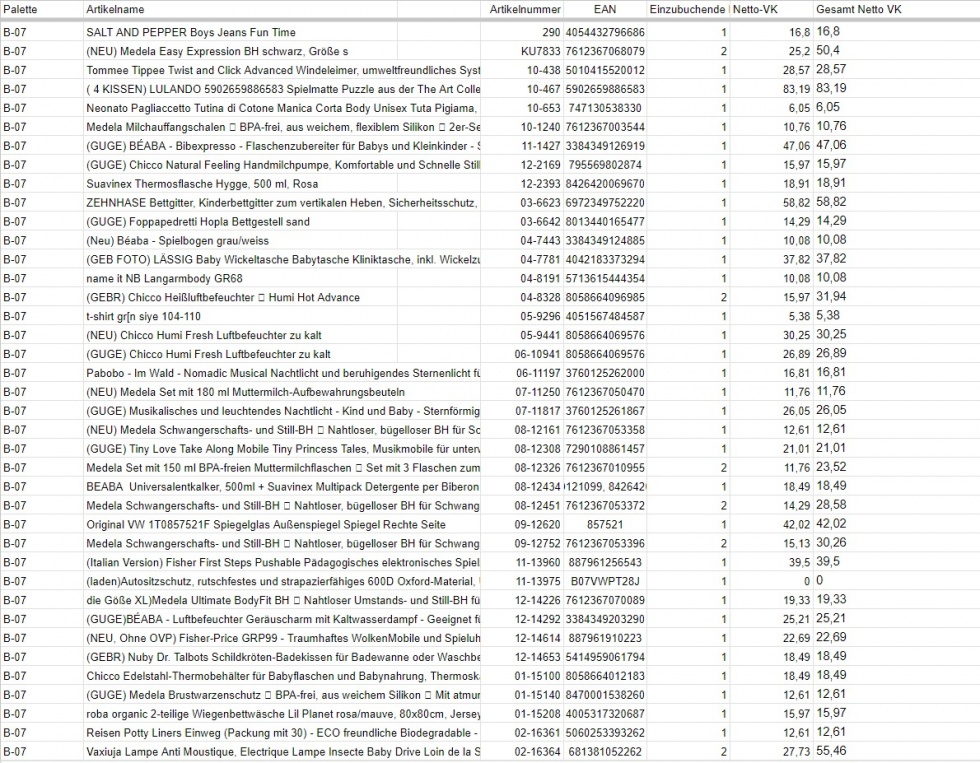This screenshot has width=980, height=763.
Task: Click EAN 4054432796686
Action: pos(605,32)
